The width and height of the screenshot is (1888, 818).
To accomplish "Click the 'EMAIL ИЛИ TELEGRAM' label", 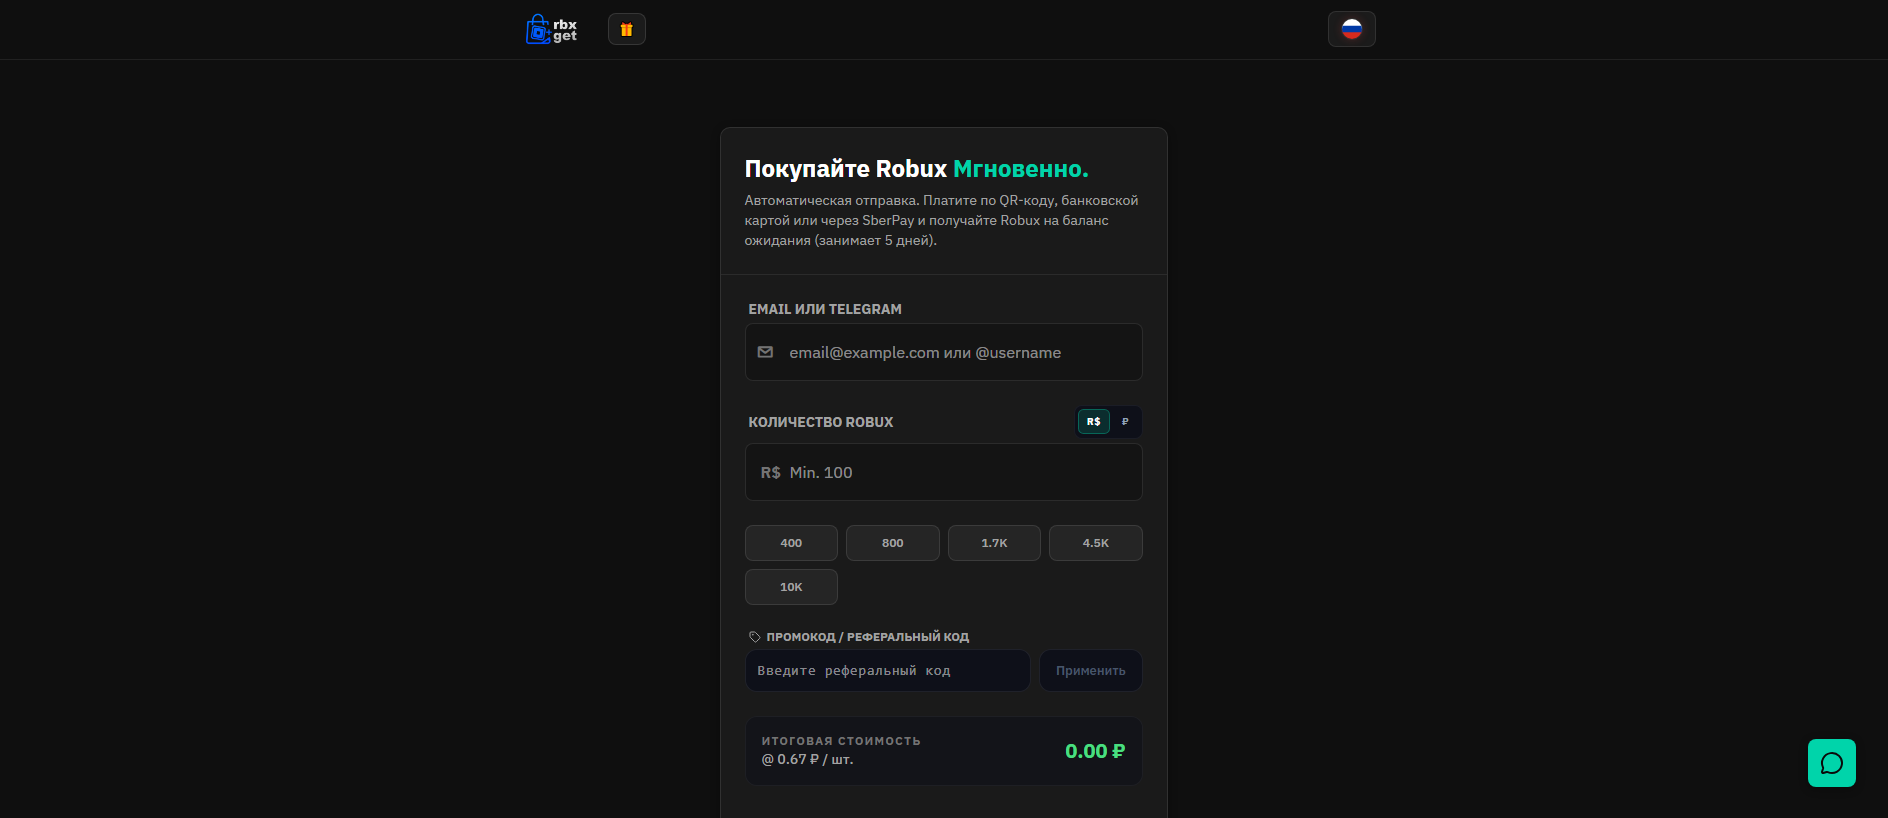I will click(x=825, y=309).
